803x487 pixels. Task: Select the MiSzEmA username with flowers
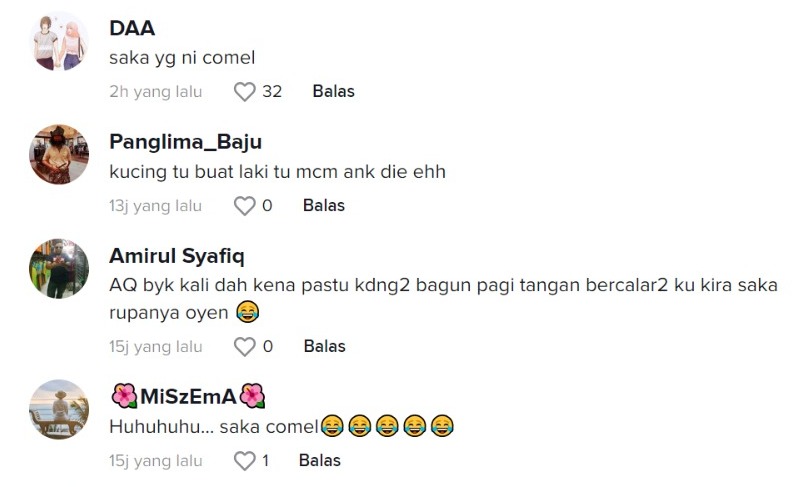point(188,396)
